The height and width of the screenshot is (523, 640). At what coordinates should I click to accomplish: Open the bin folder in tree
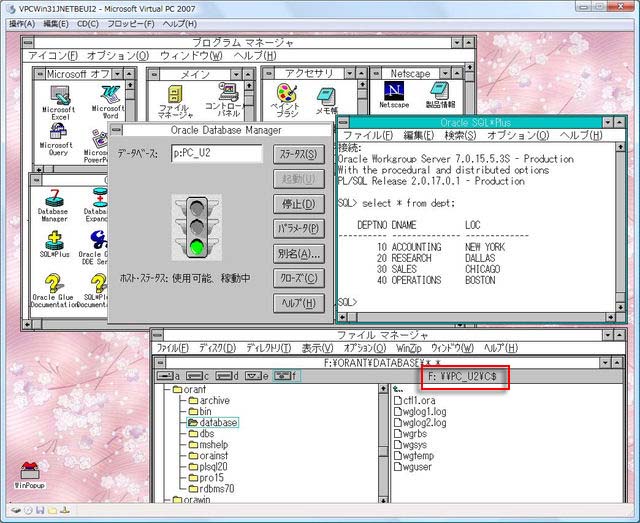coord(200,412)
